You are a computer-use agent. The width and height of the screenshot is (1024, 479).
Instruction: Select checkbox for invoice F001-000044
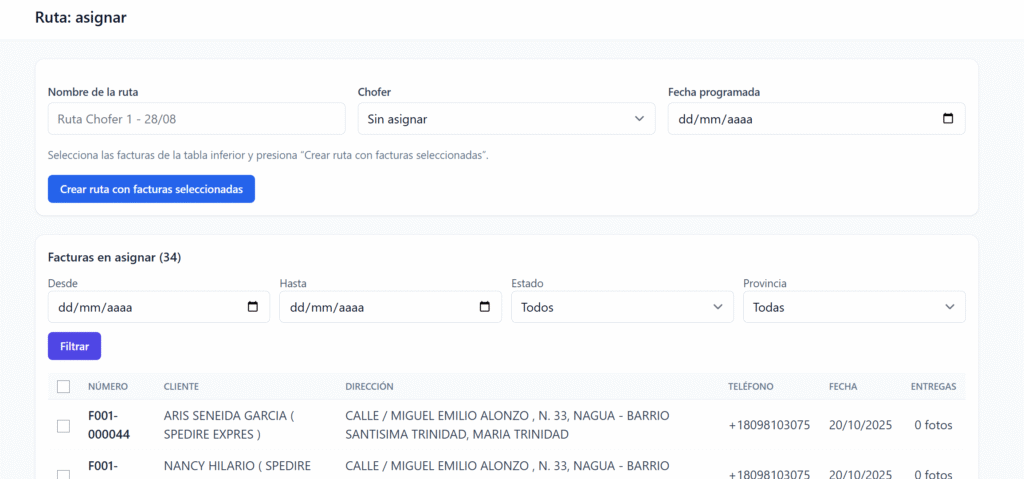point(64,425)
